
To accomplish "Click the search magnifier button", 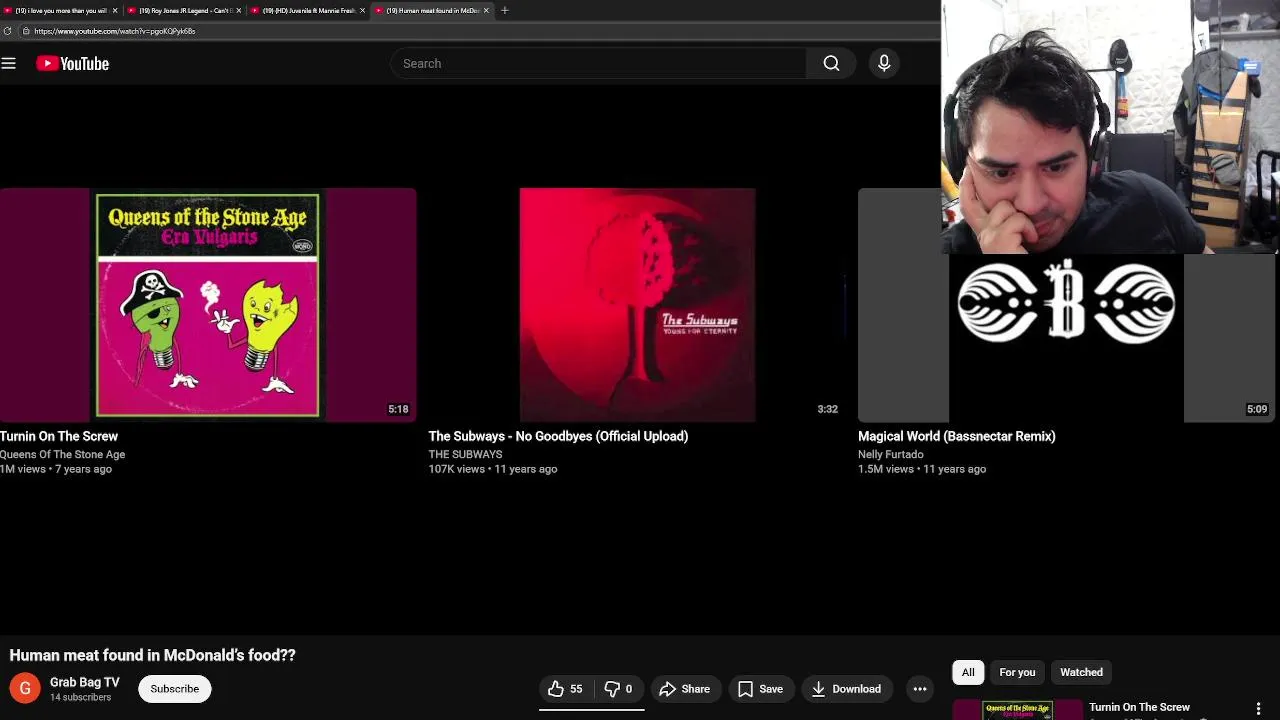I will (x=831, y=63).
